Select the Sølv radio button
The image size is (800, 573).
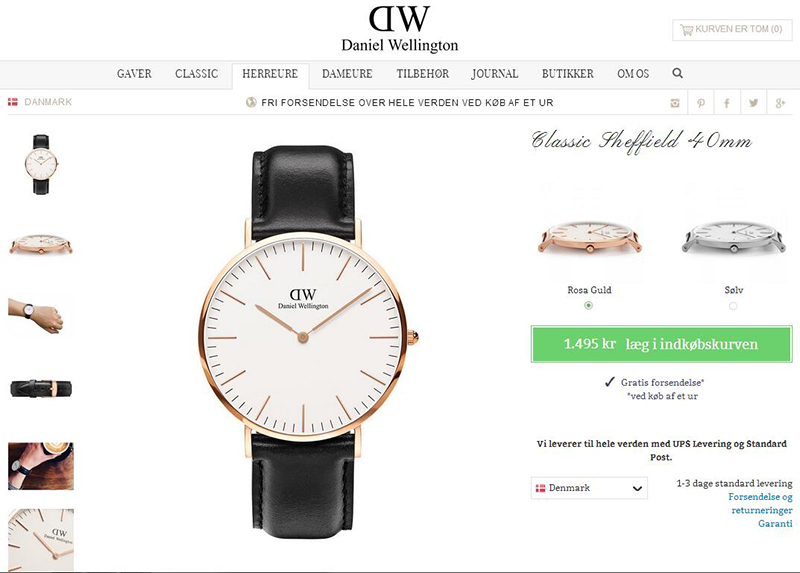pyautogui.click(x=733, y=306)
